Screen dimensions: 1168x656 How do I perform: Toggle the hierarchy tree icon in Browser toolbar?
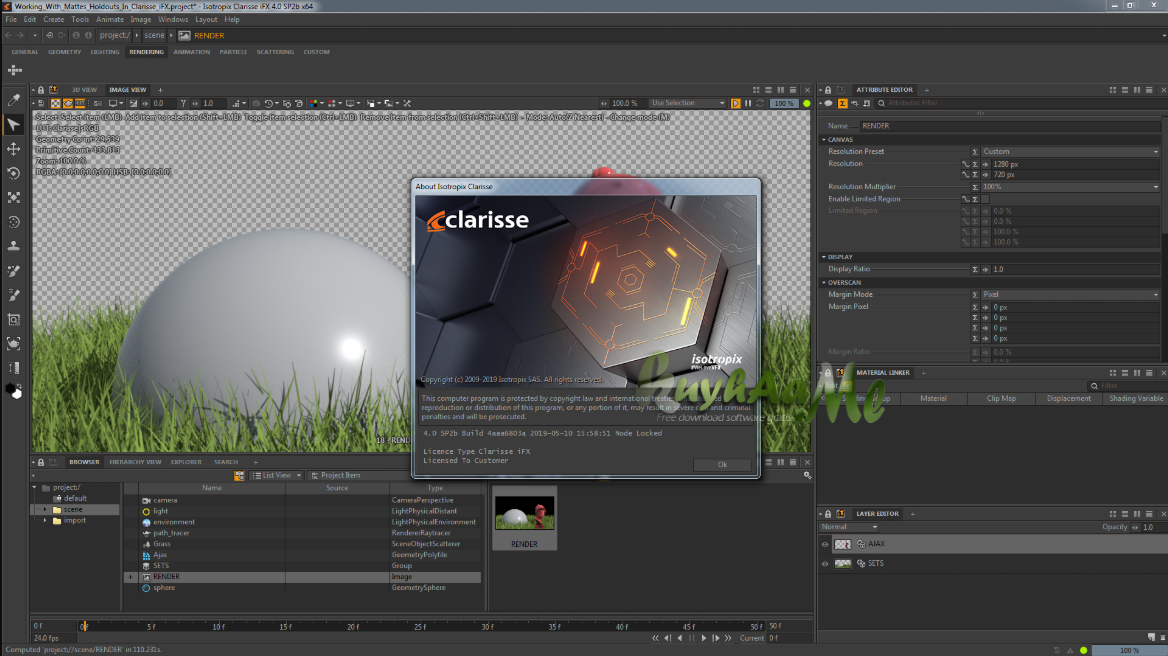pos(239,476)
